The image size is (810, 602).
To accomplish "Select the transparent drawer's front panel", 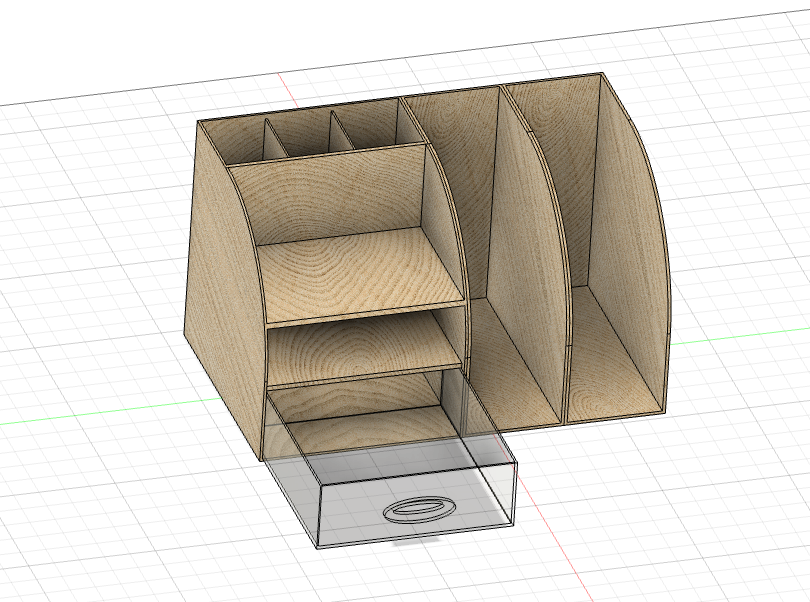I will pos(417,506).
